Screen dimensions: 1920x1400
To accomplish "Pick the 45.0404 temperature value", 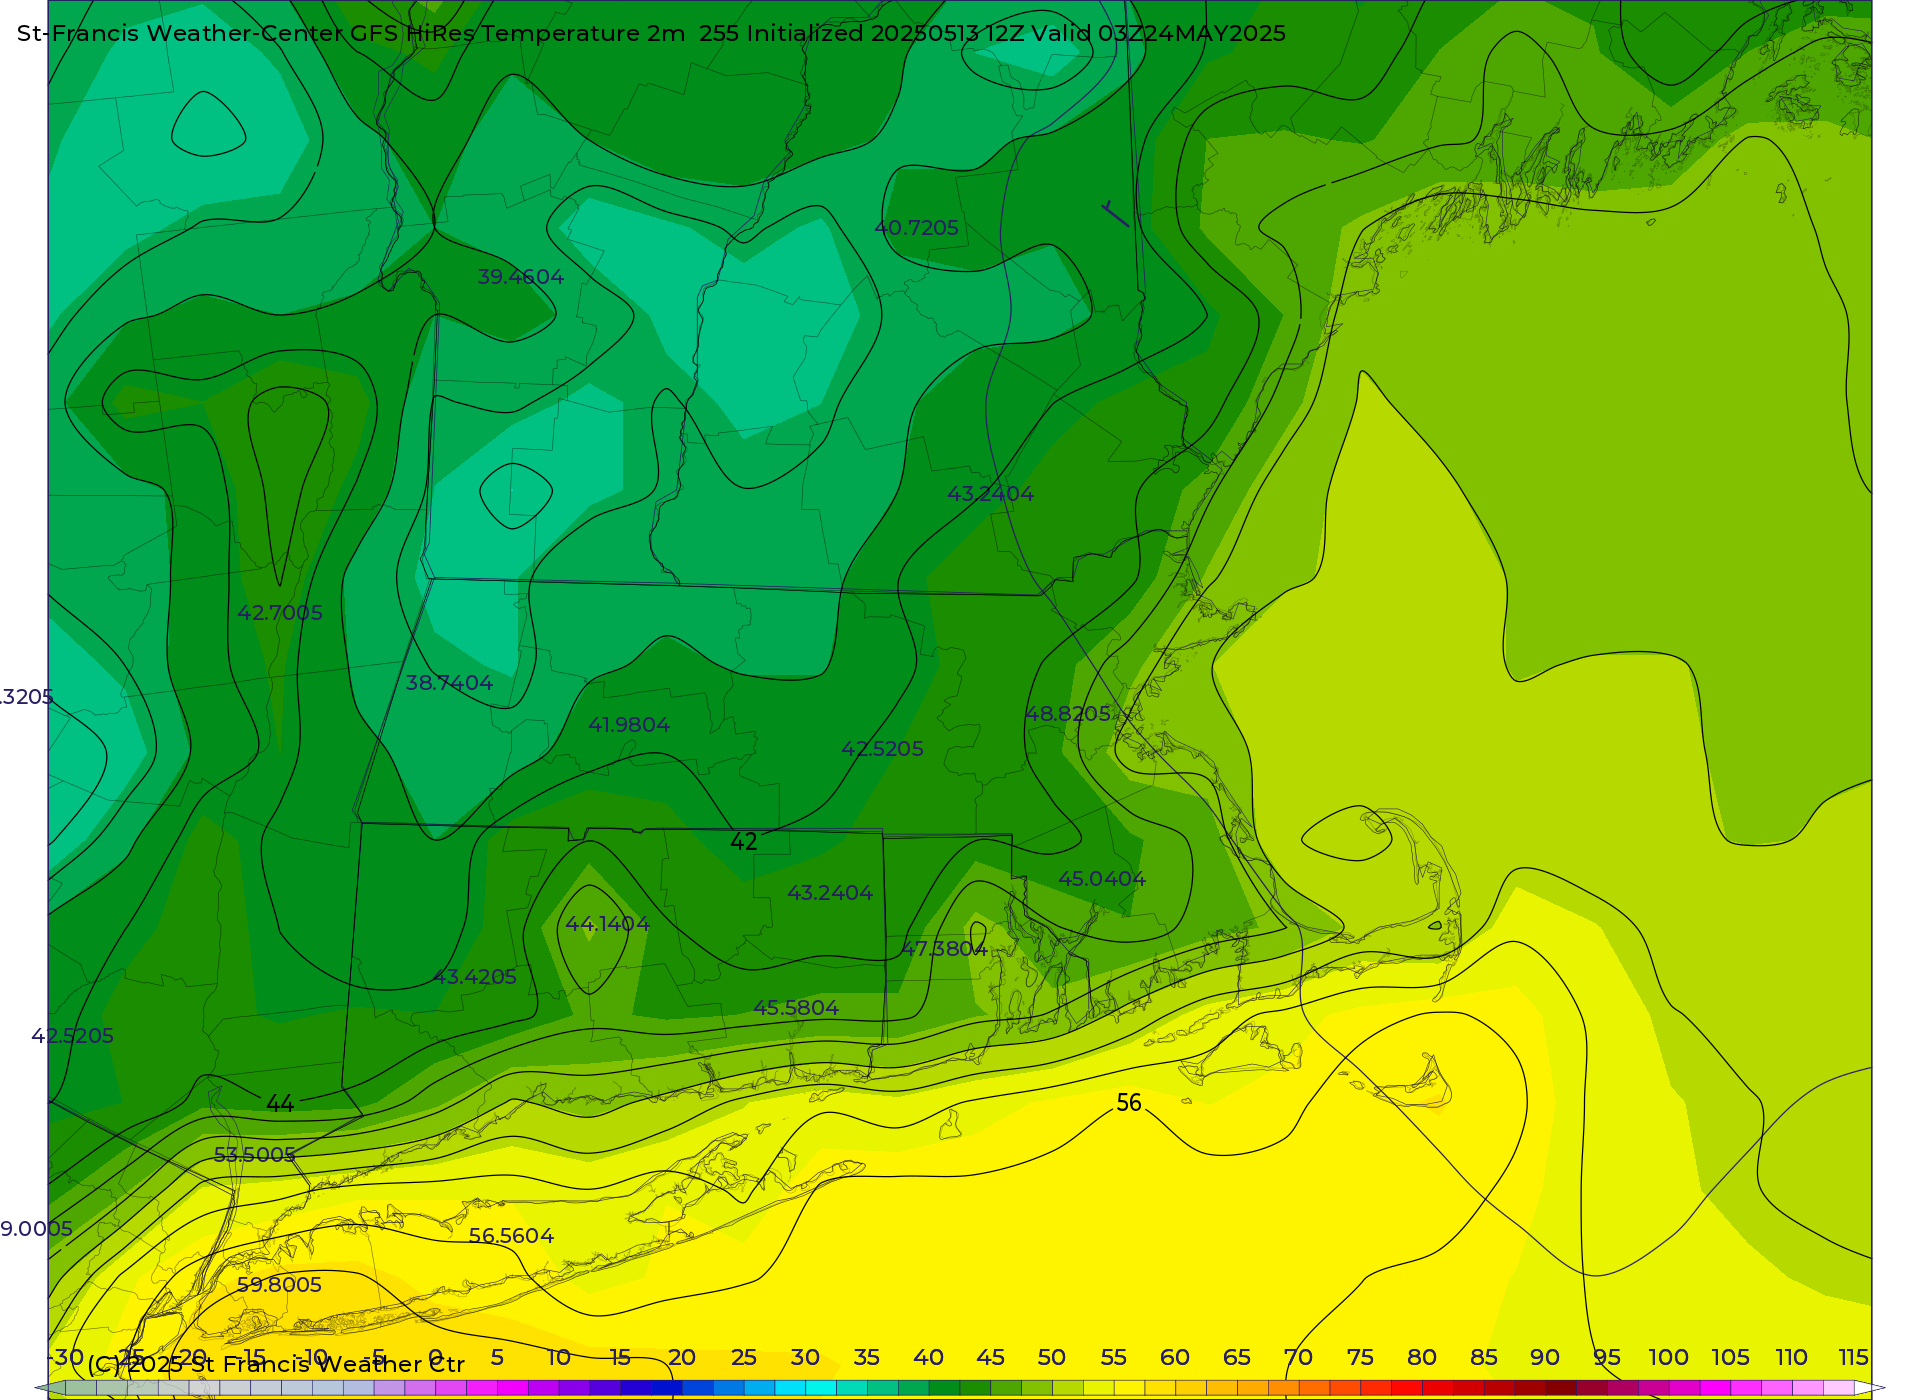I will (x=1102, y=879).
